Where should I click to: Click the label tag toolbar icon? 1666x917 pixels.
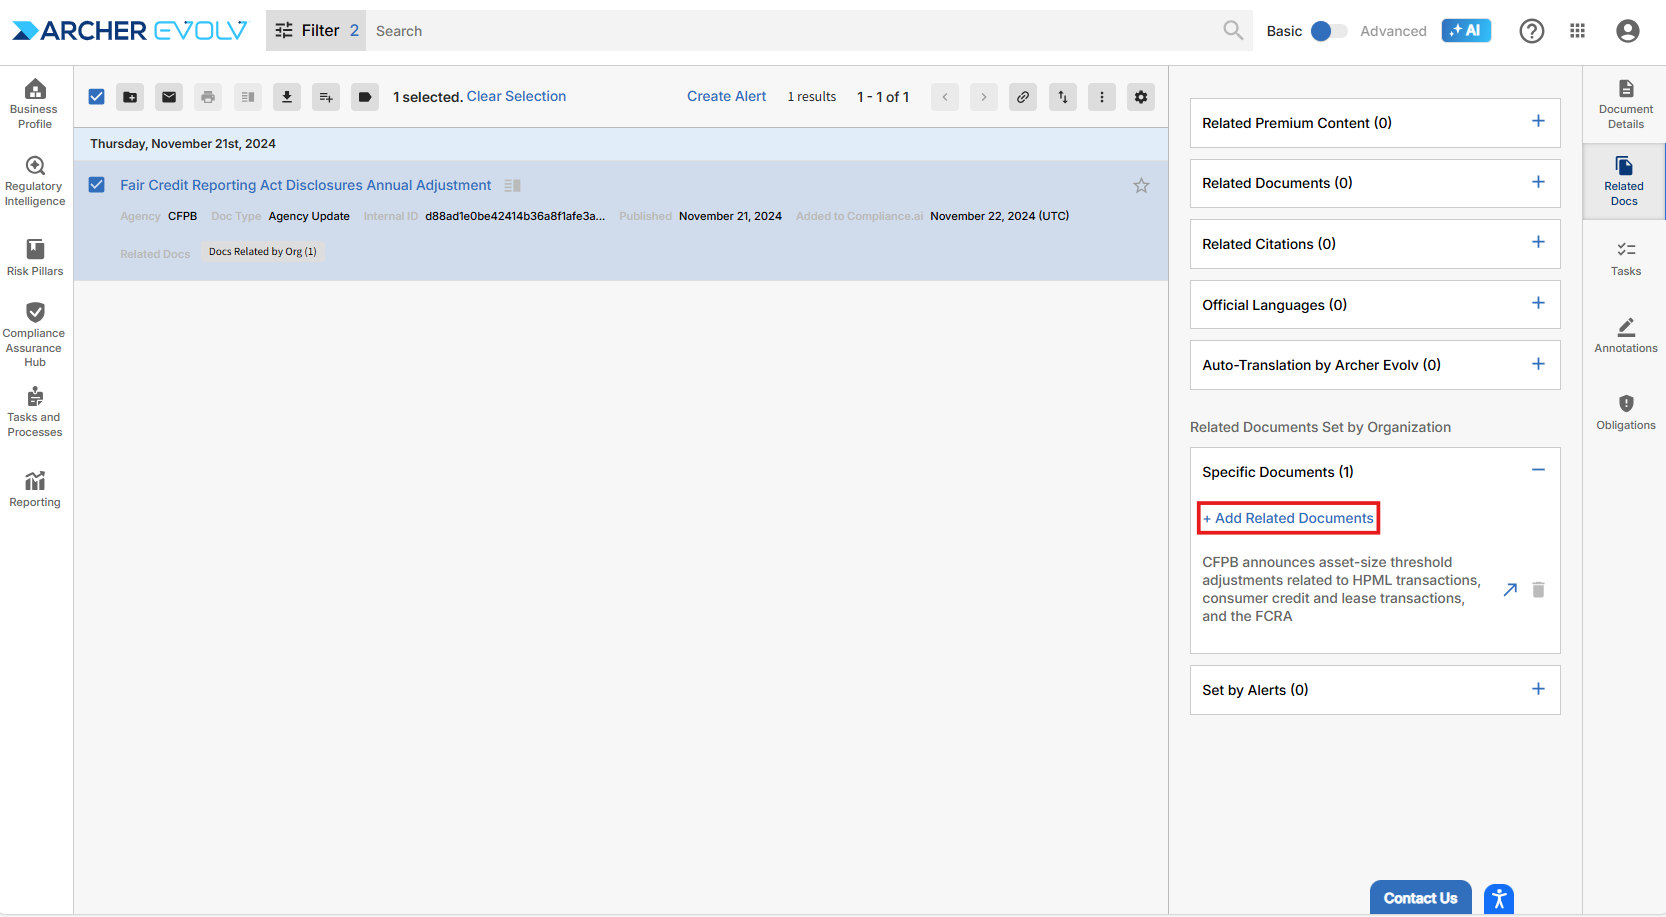point(365,97)
